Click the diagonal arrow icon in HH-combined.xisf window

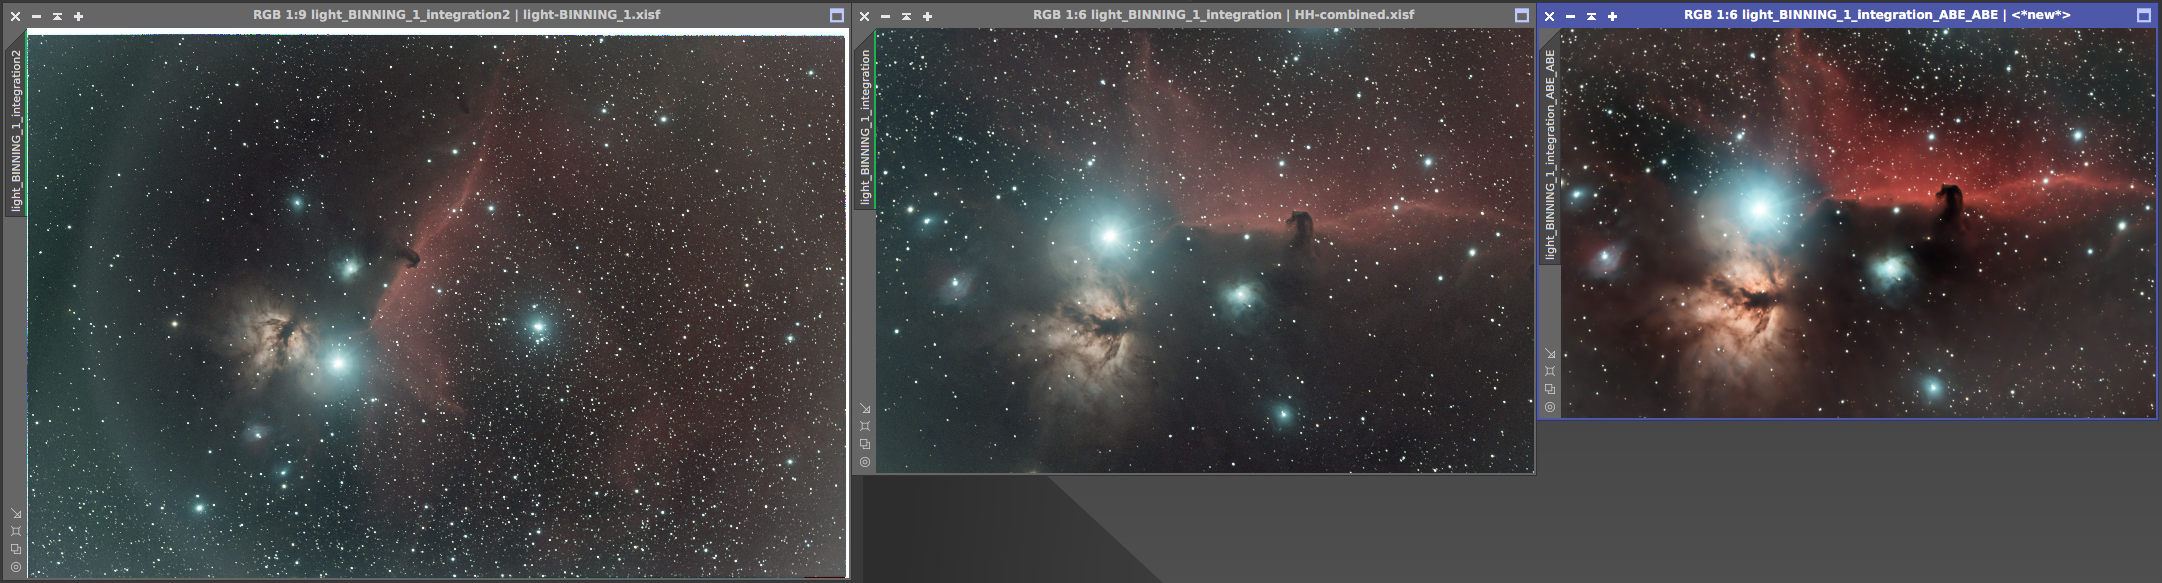[x=865, y=408]
